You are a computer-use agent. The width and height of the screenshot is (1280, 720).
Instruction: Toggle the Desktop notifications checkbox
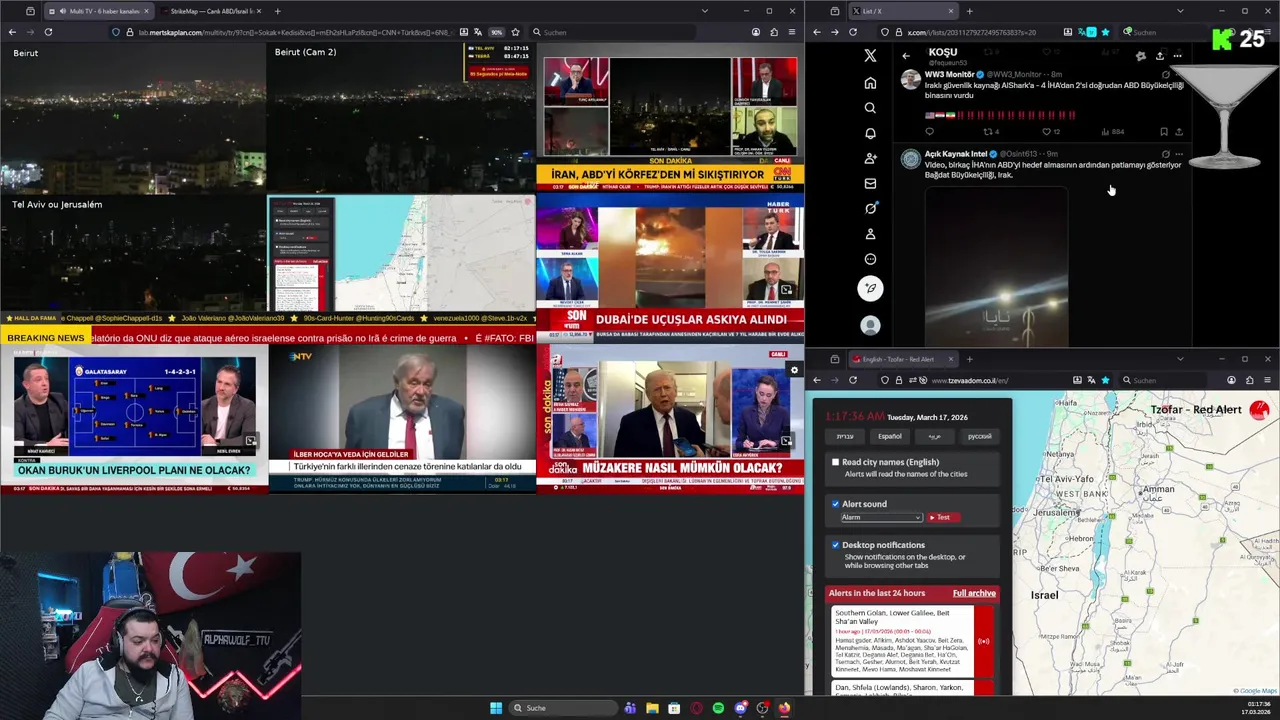point(836,545)
